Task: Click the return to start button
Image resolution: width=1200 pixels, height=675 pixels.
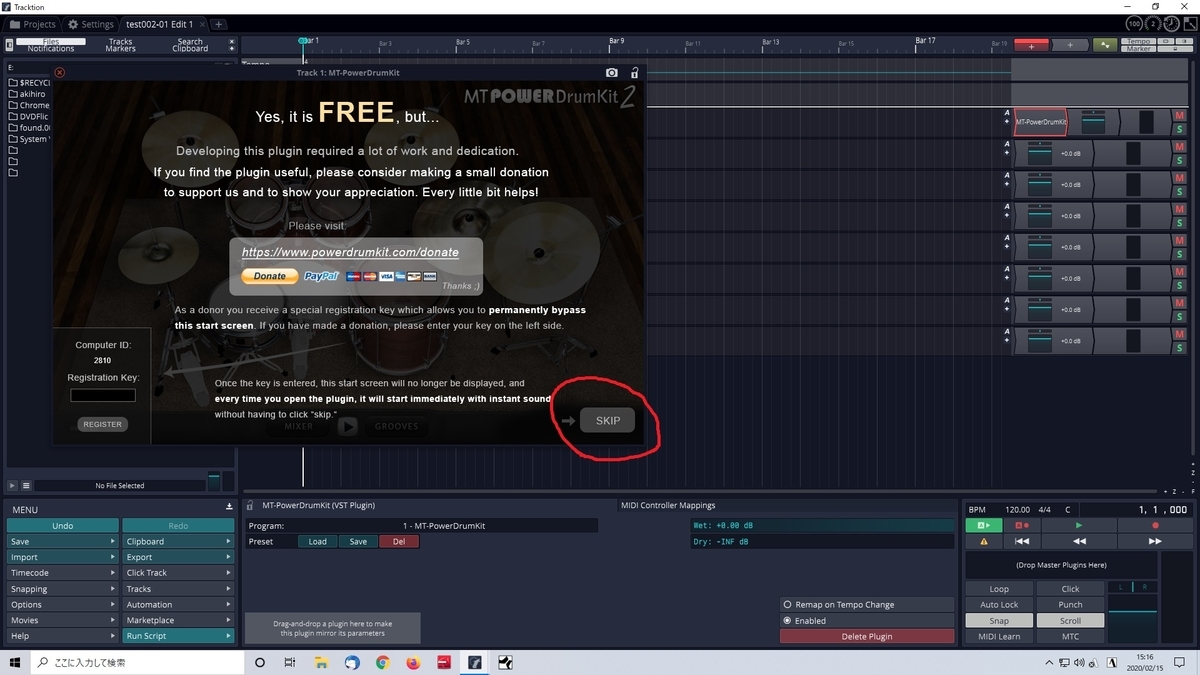Action: coord(1022,541)
